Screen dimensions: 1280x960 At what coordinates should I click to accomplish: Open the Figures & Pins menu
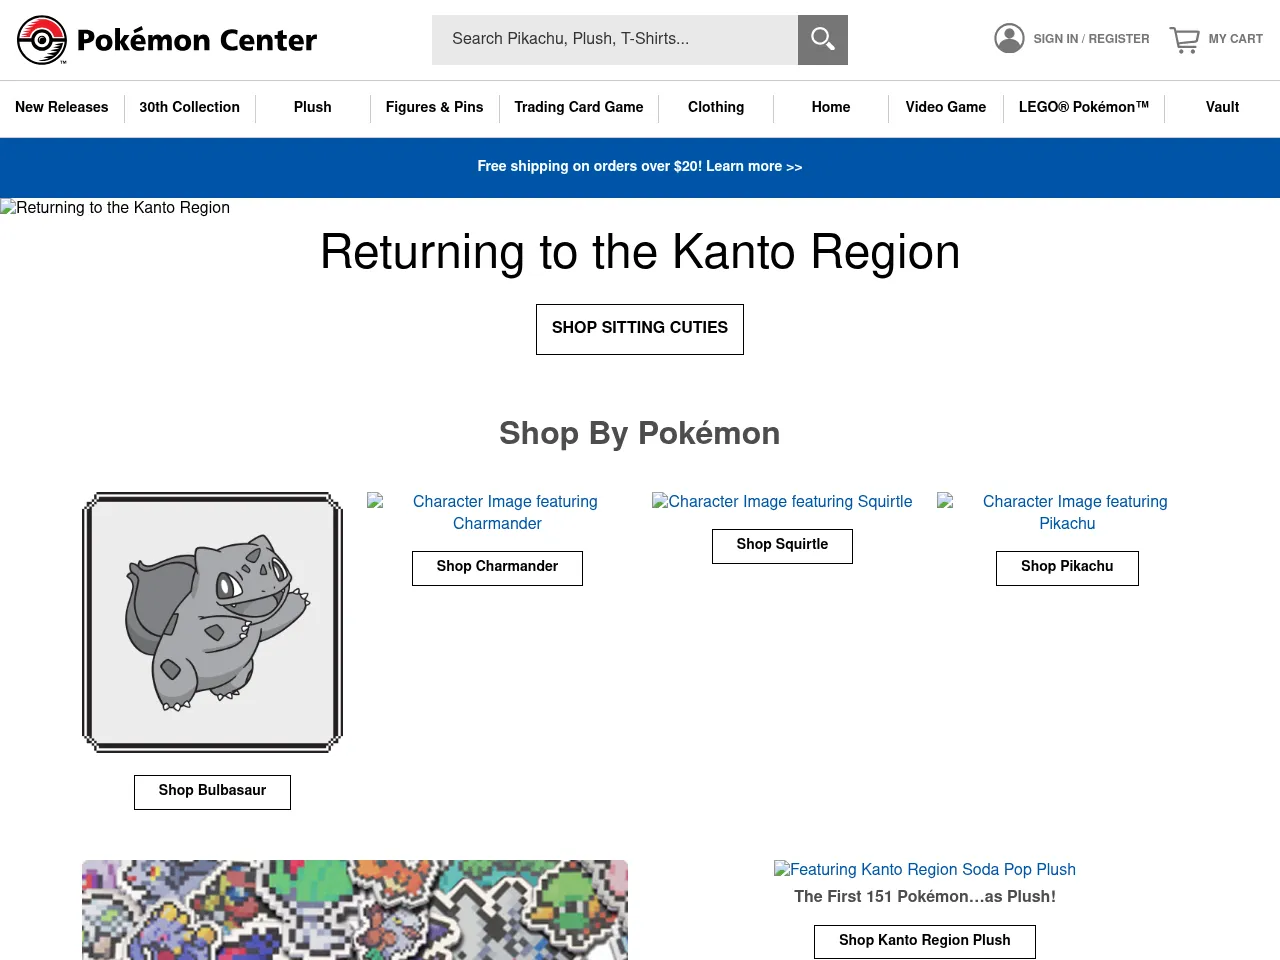click(x=434, y=108)
